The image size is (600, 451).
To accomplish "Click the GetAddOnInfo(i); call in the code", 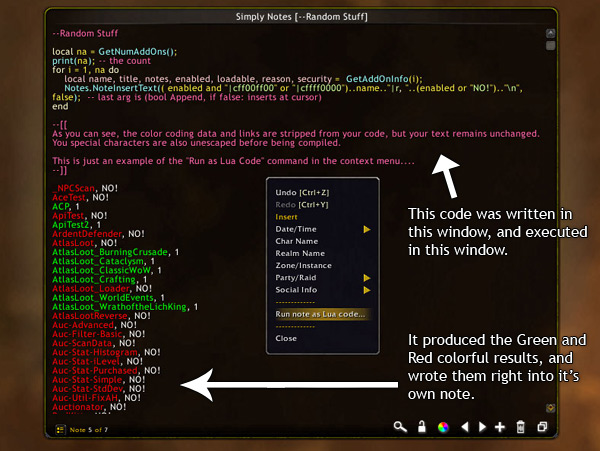I will [384, 79].
